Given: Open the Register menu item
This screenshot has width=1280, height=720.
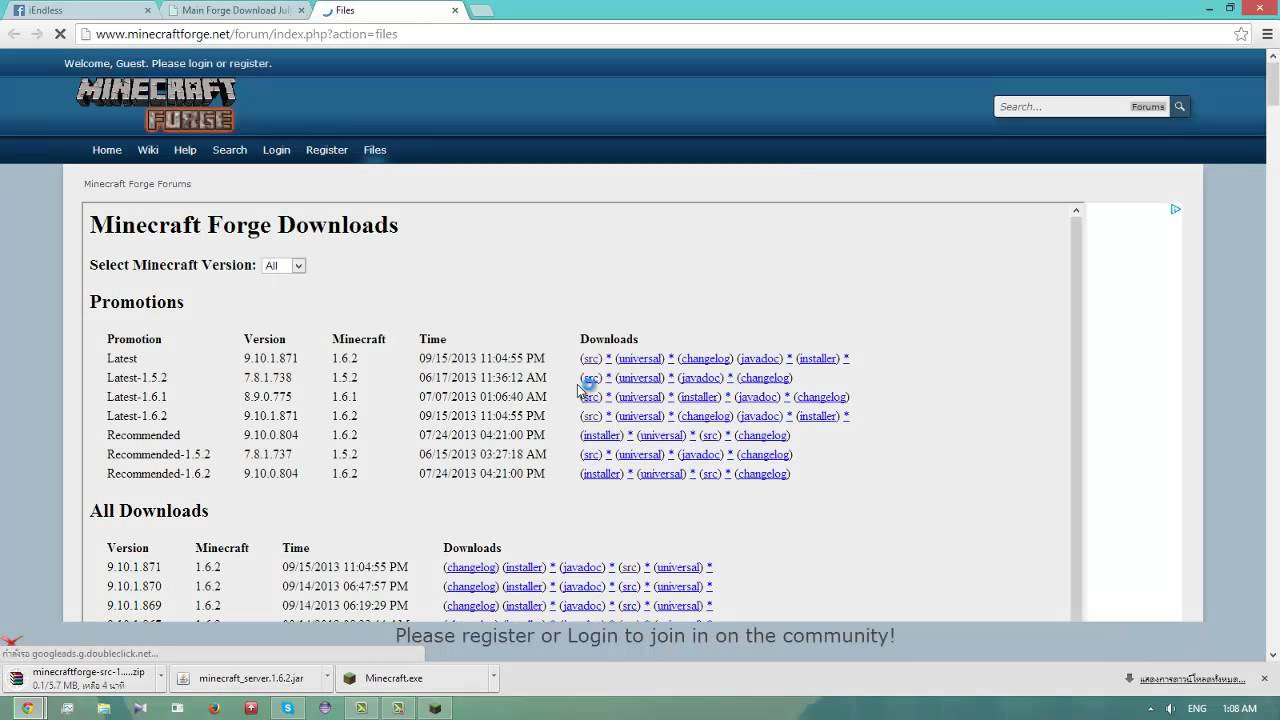Looking at the screenshot, I should pyautogui.click(x=327, y=150).
